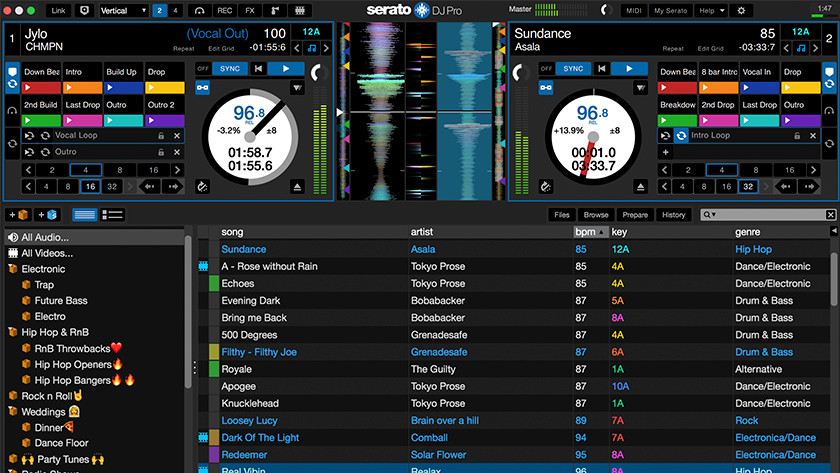
Task: Trigger the yellow Drop cue on deck 2
Action: coord(800,87)
